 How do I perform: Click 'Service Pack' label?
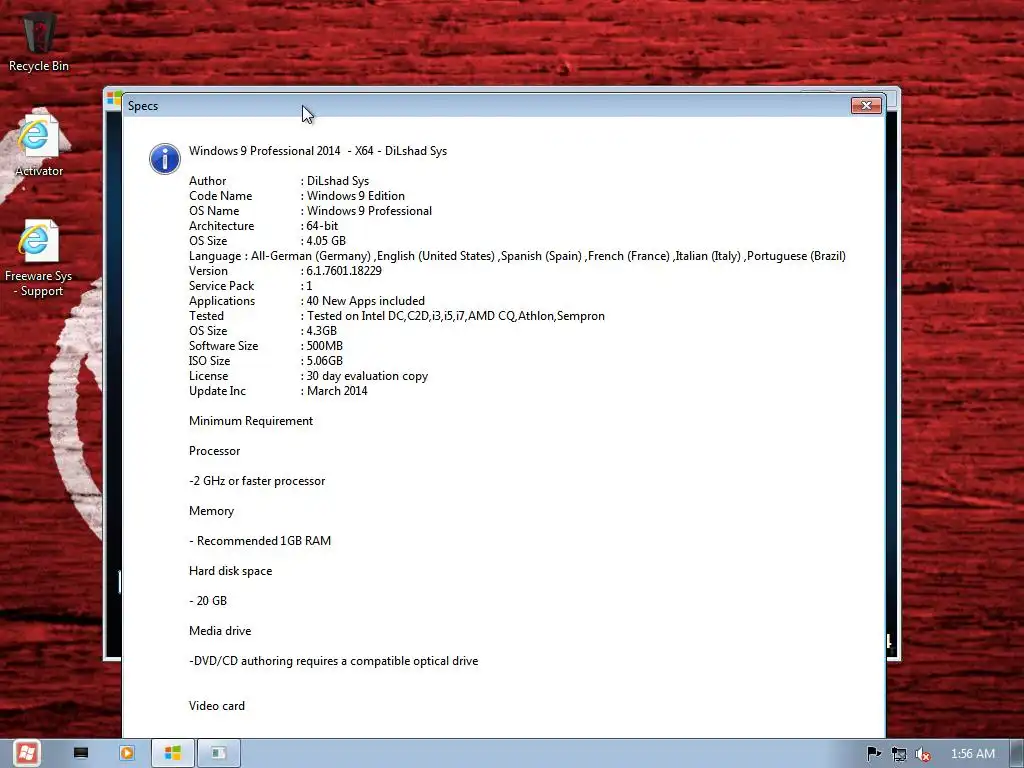click(x=221, y=286)
